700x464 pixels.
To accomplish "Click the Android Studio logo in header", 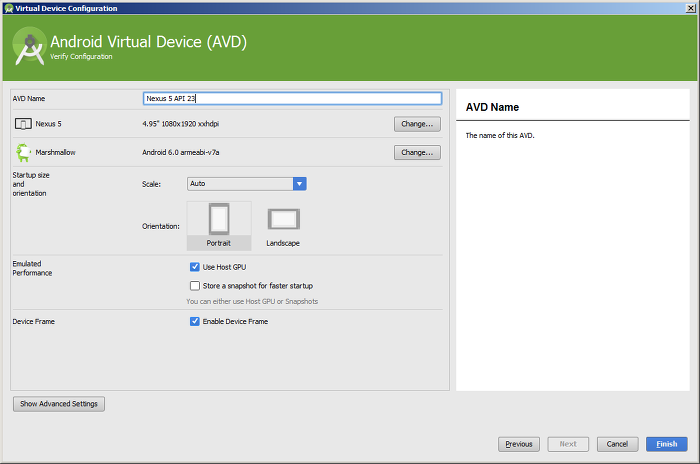I will (29, 47).
